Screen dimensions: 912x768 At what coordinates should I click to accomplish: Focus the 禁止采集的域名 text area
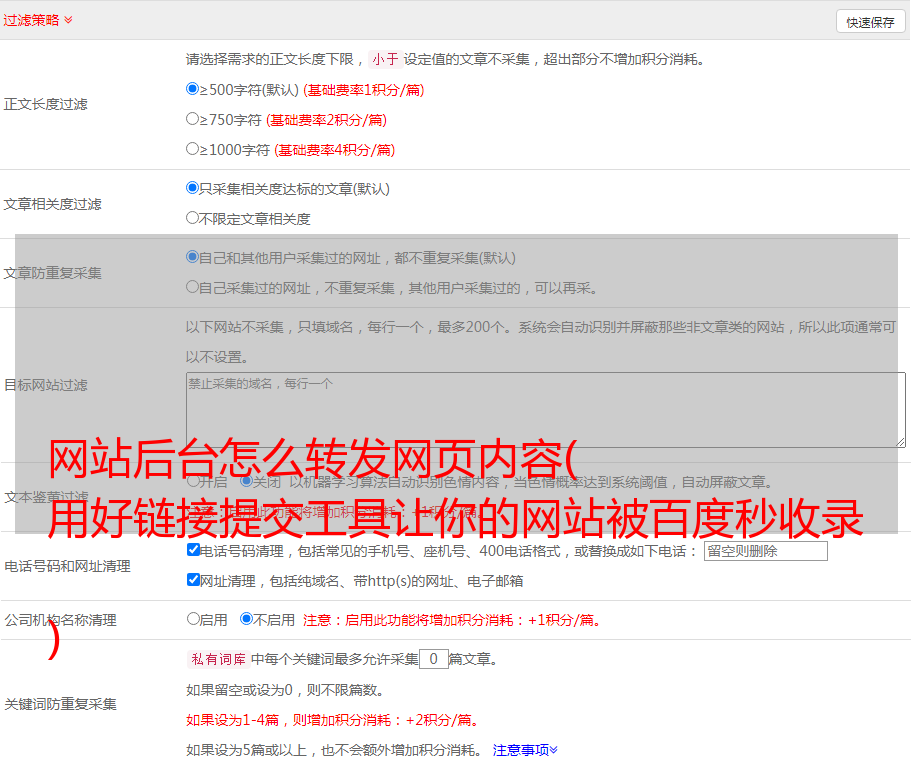[x=545, y=409]
